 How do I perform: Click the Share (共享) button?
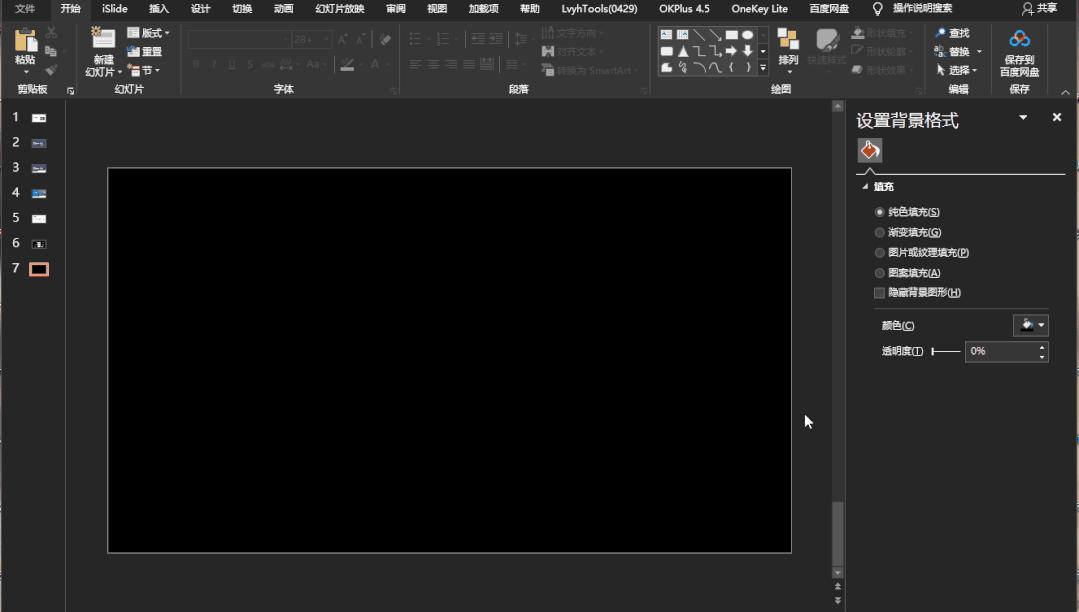click(x=1039, y=9)
